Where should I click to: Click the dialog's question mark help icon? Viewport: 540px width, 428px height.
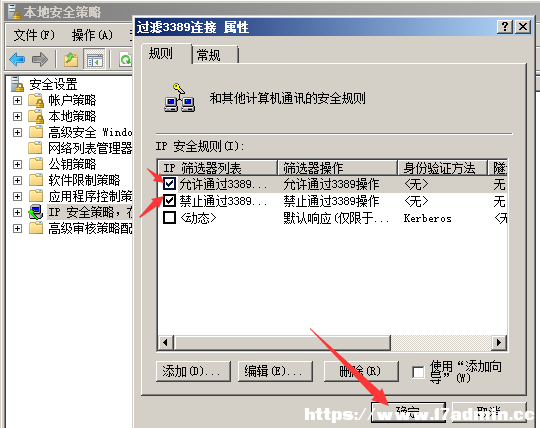[x=505, y=27]
